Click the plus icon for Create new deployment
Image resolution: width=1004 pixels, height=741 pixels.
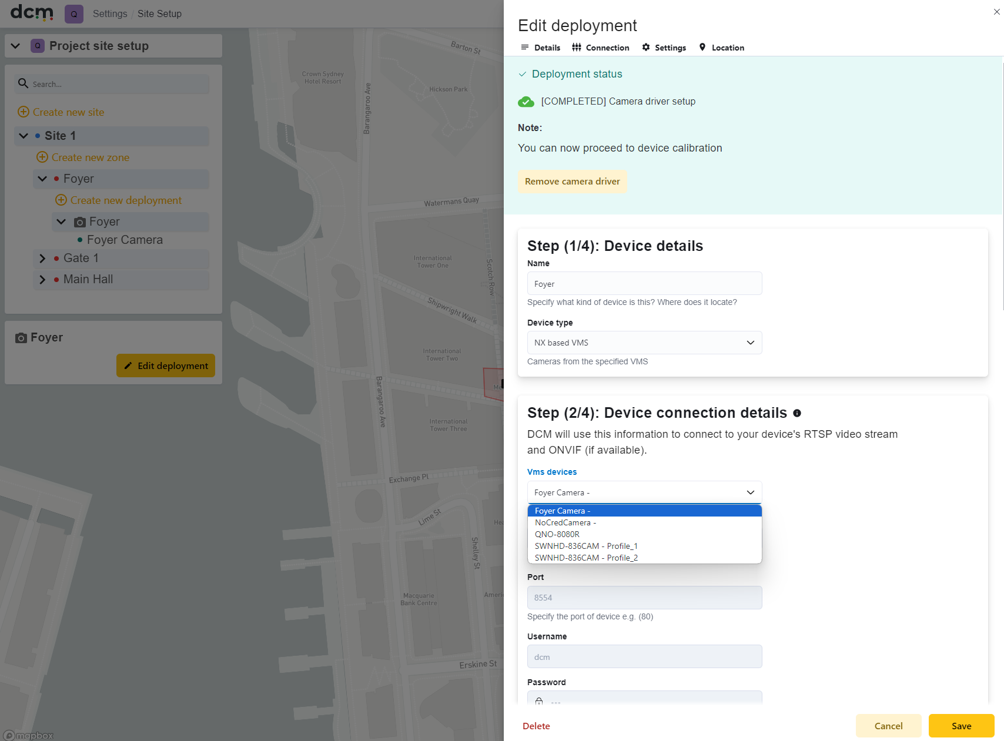pos(61,200)
